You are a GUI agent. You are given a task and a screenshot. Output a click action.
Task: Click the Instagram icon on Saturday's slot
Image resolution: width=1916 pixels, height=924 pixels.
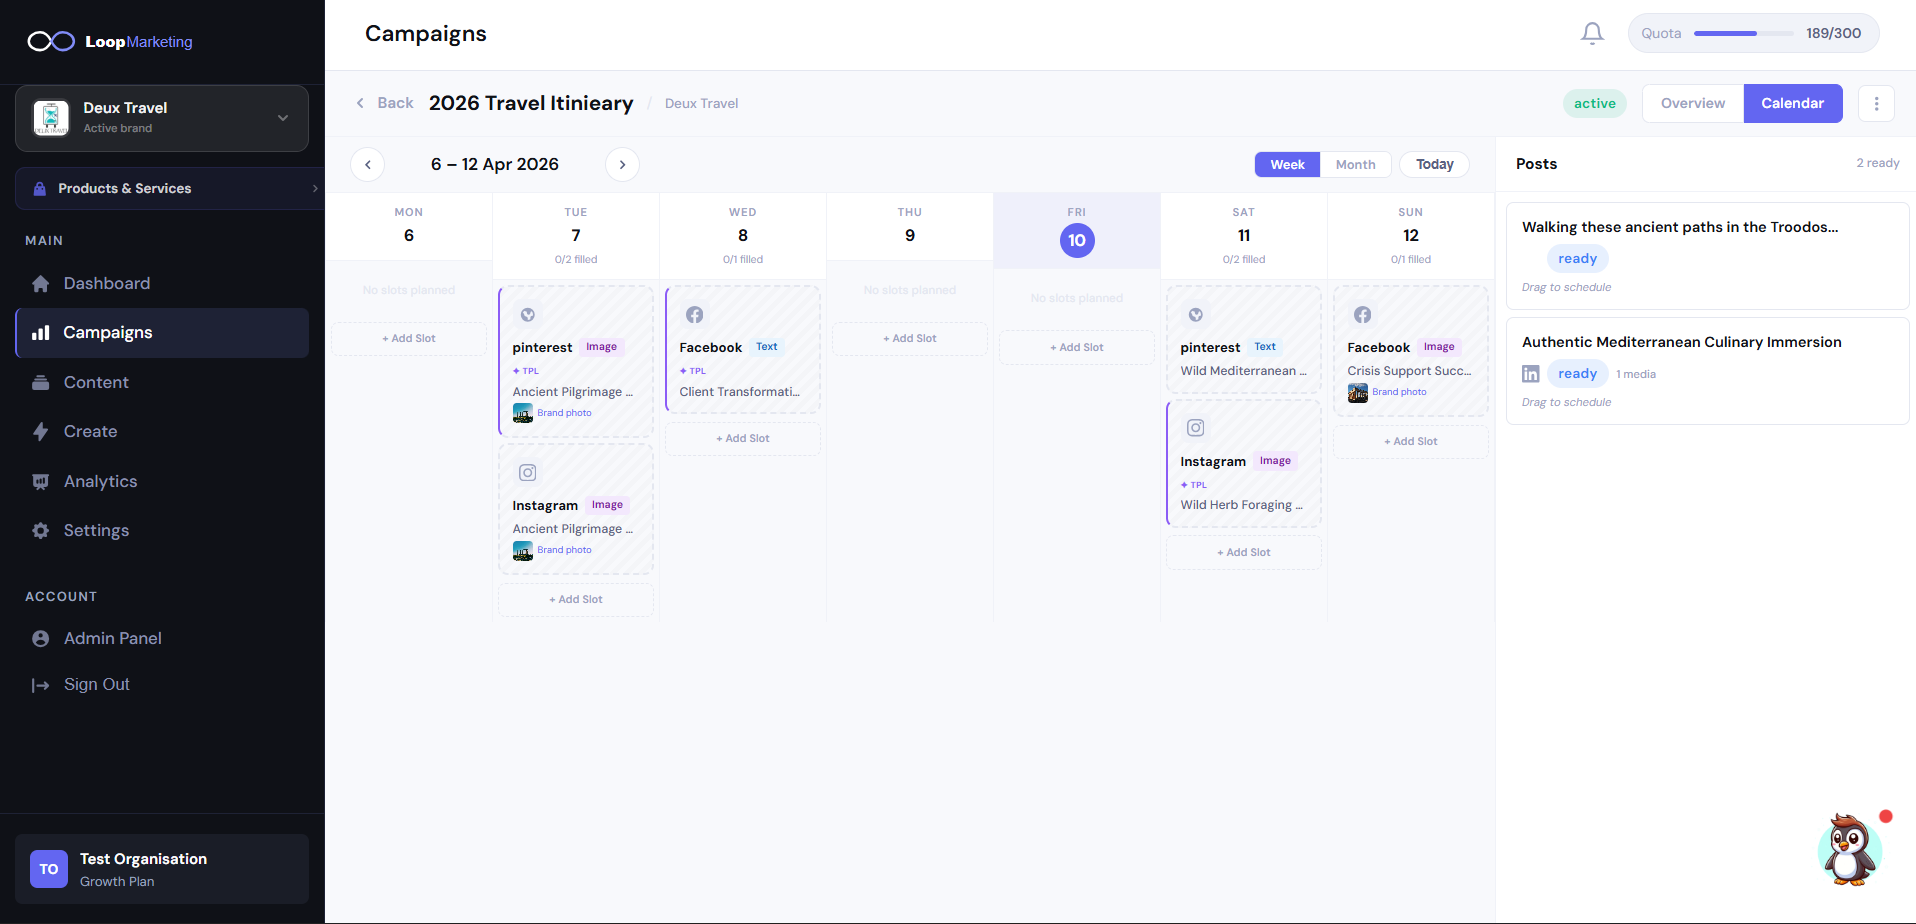[1195, 427]
